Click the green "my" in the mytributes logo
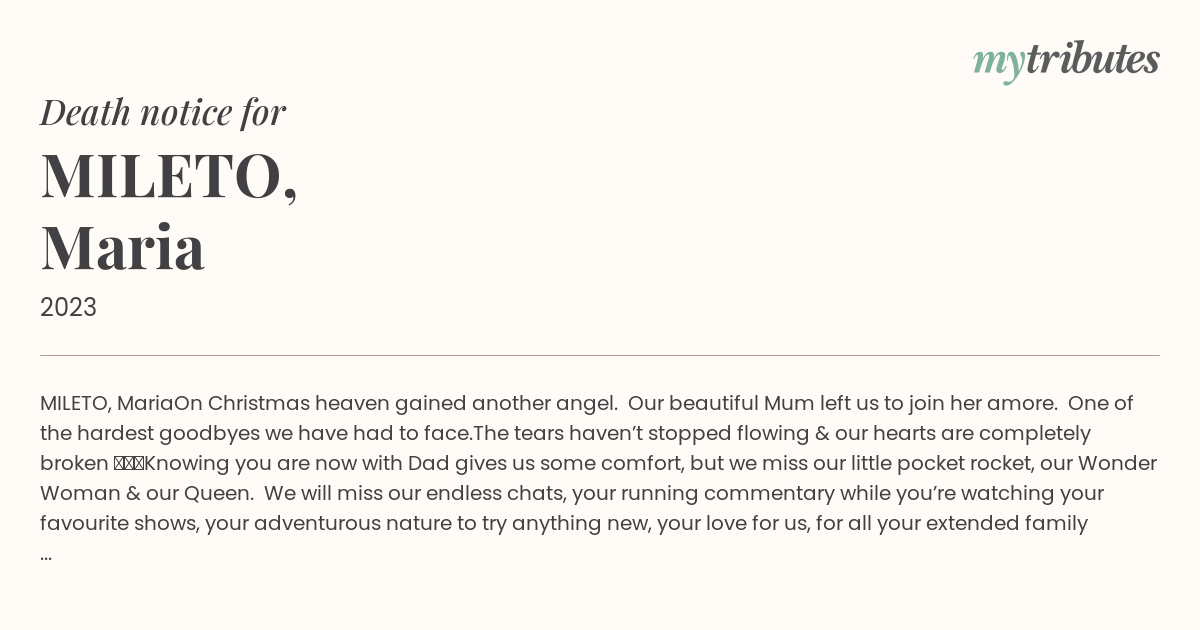The height and width of the screenshot is (630, 1200). click(x=998, y=62)
